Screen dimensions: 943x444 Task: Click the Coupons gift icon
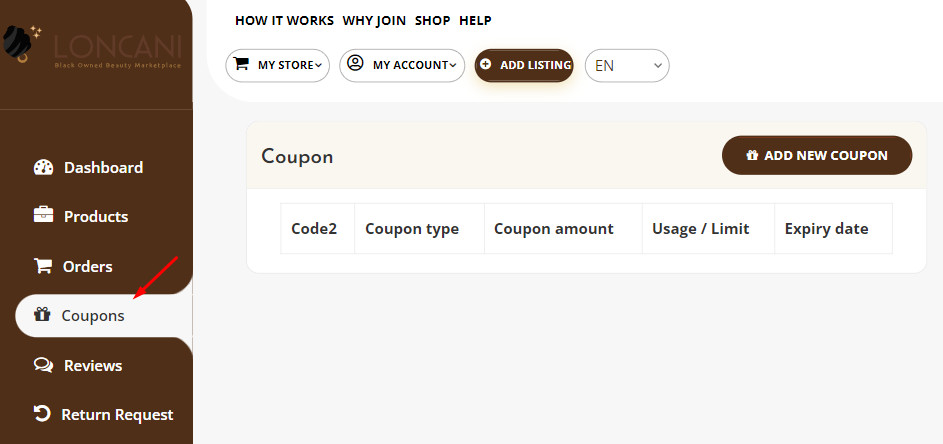point(42,314)
